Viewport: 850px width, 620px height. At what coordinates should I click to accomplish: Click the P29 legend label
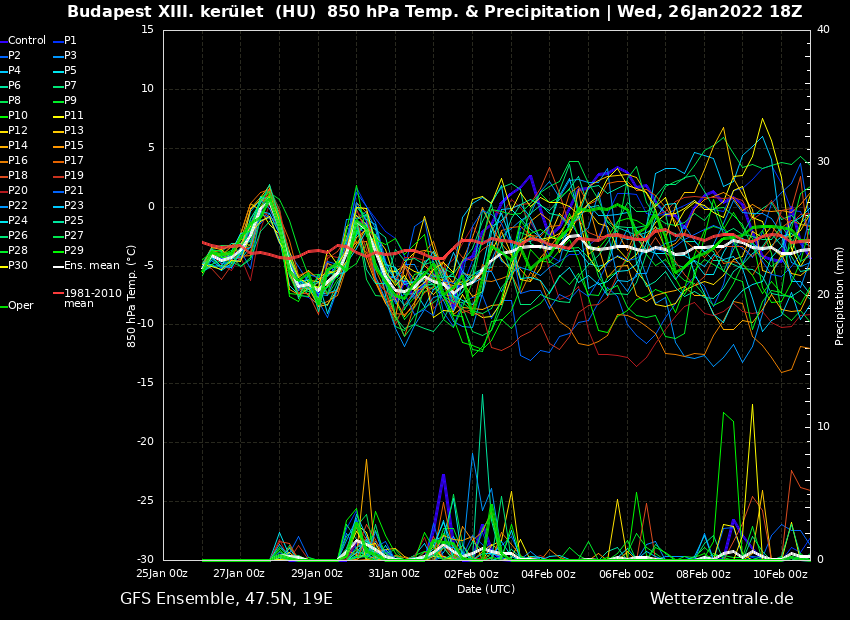point(73,251)
